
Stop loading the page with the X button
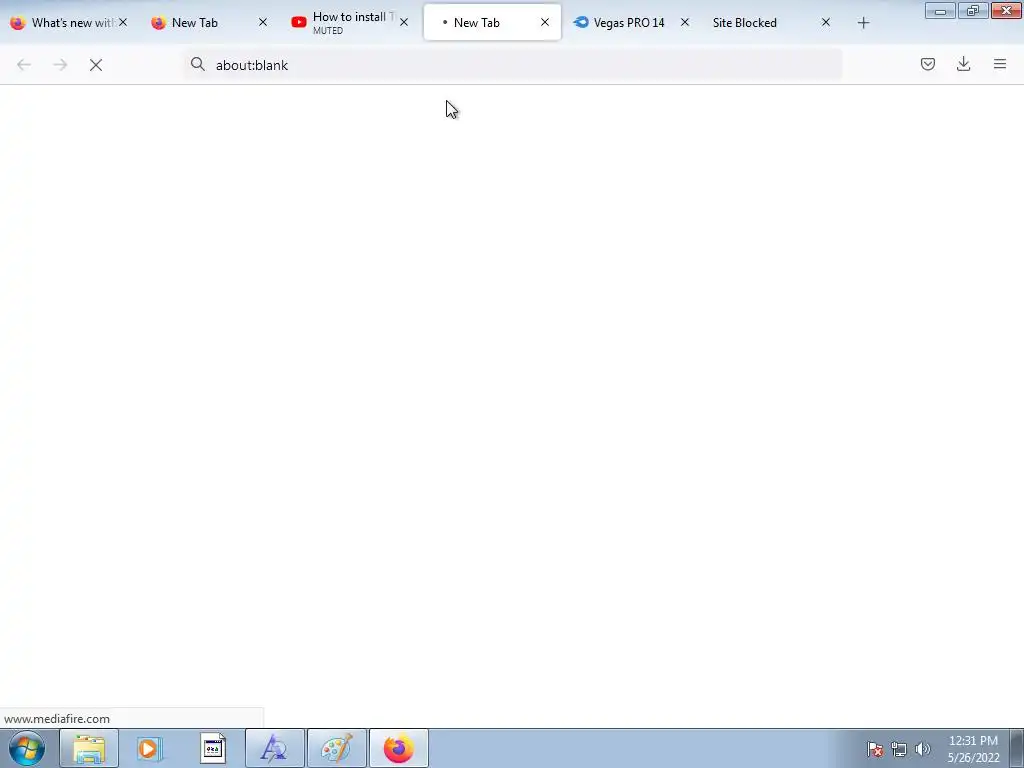coord(96,65)
